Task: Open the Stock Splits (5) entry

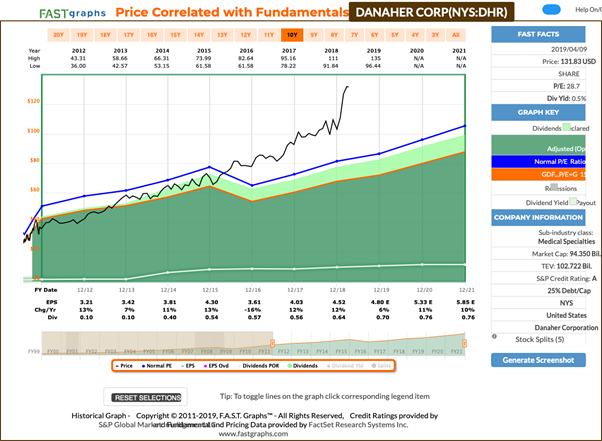Action: tap(539, 340)
